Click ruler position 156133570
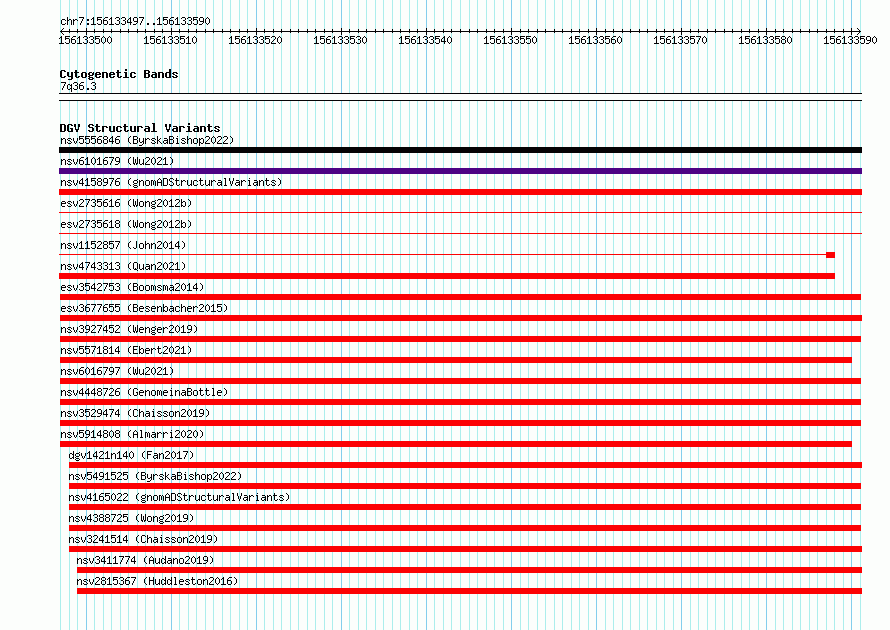This screenshot has height=630, width=890. (x=681, y=40)
